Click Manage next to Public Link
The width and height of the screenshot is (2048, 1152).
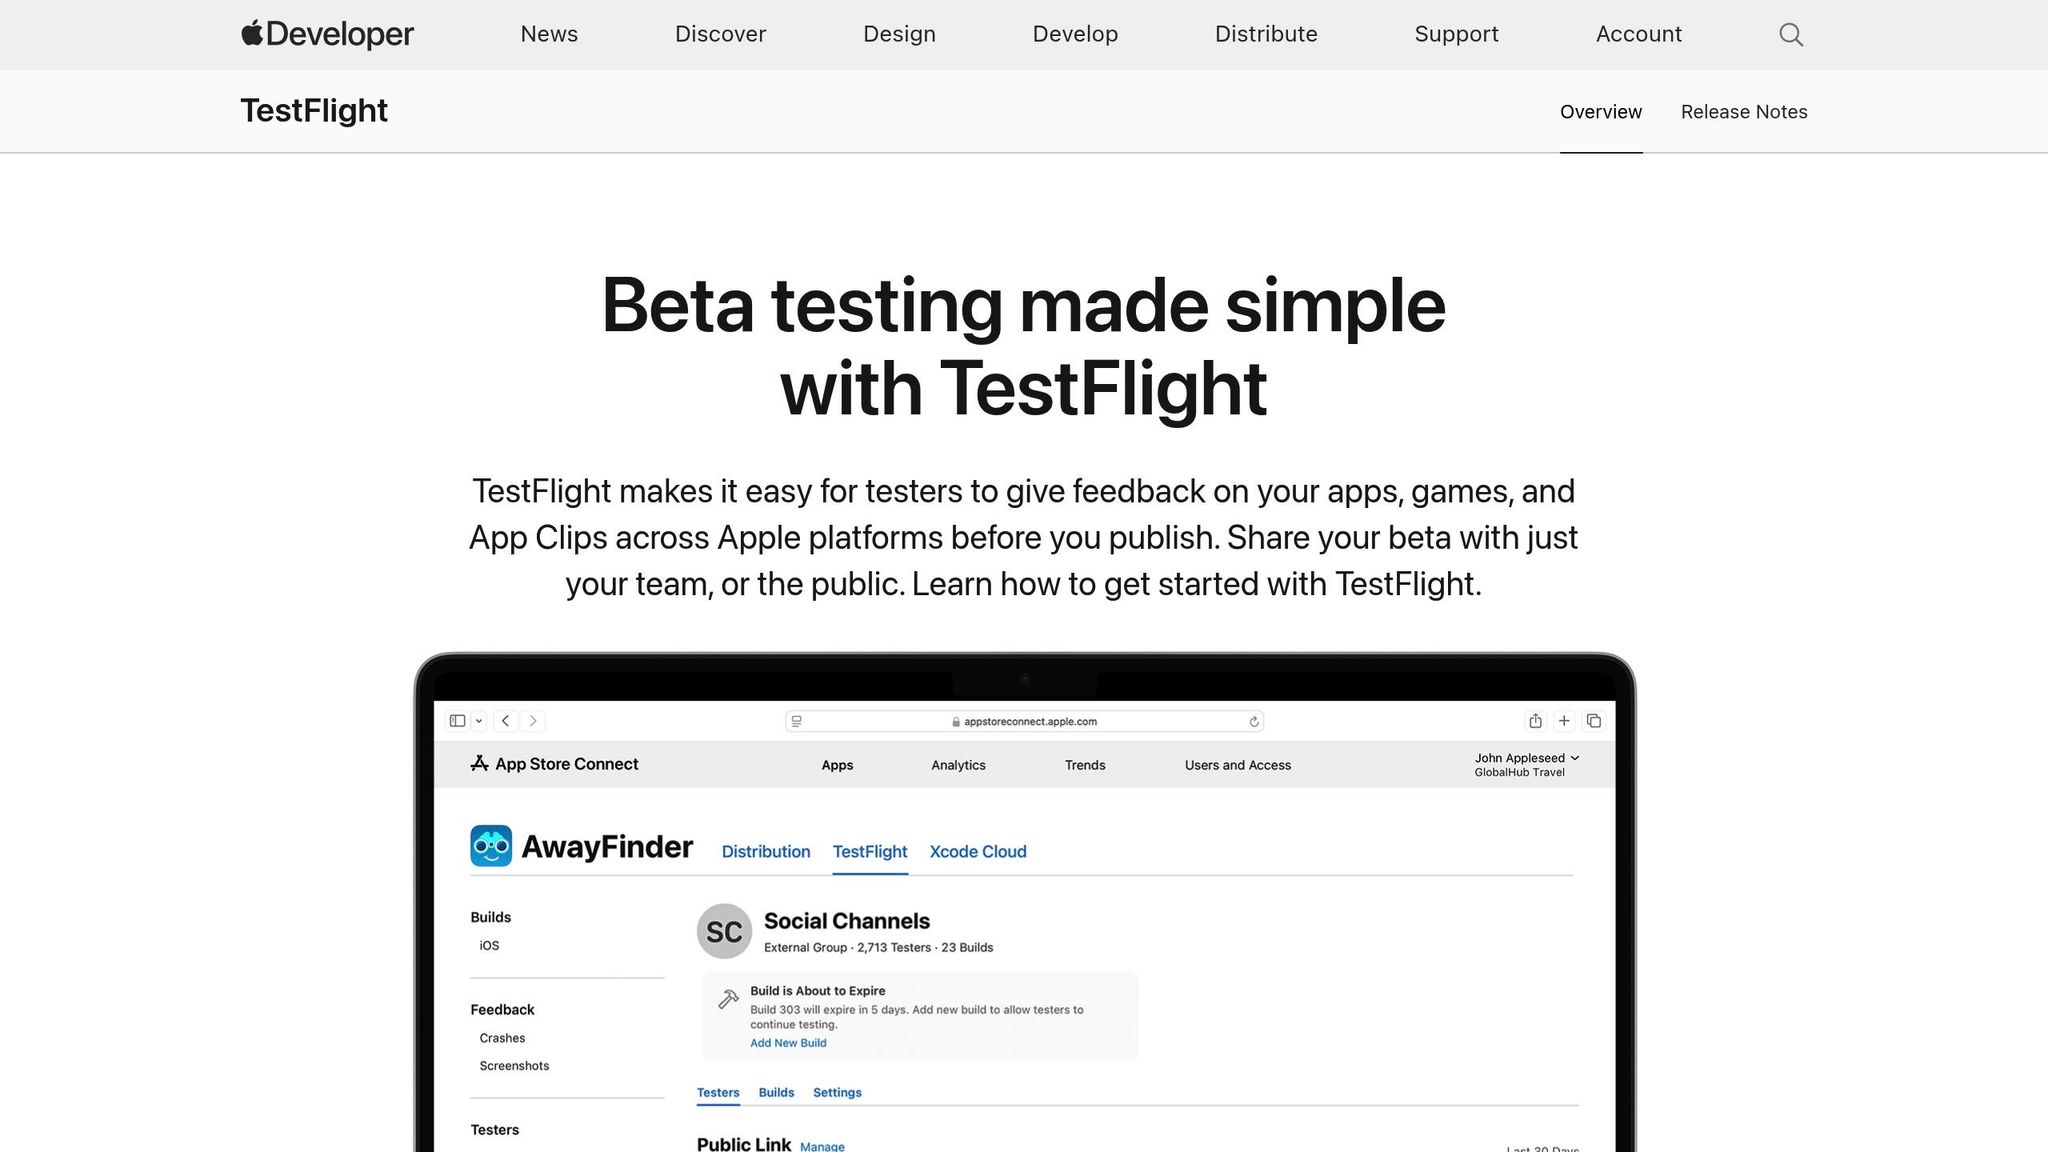pyautogui.click(x=822, y=1147)
